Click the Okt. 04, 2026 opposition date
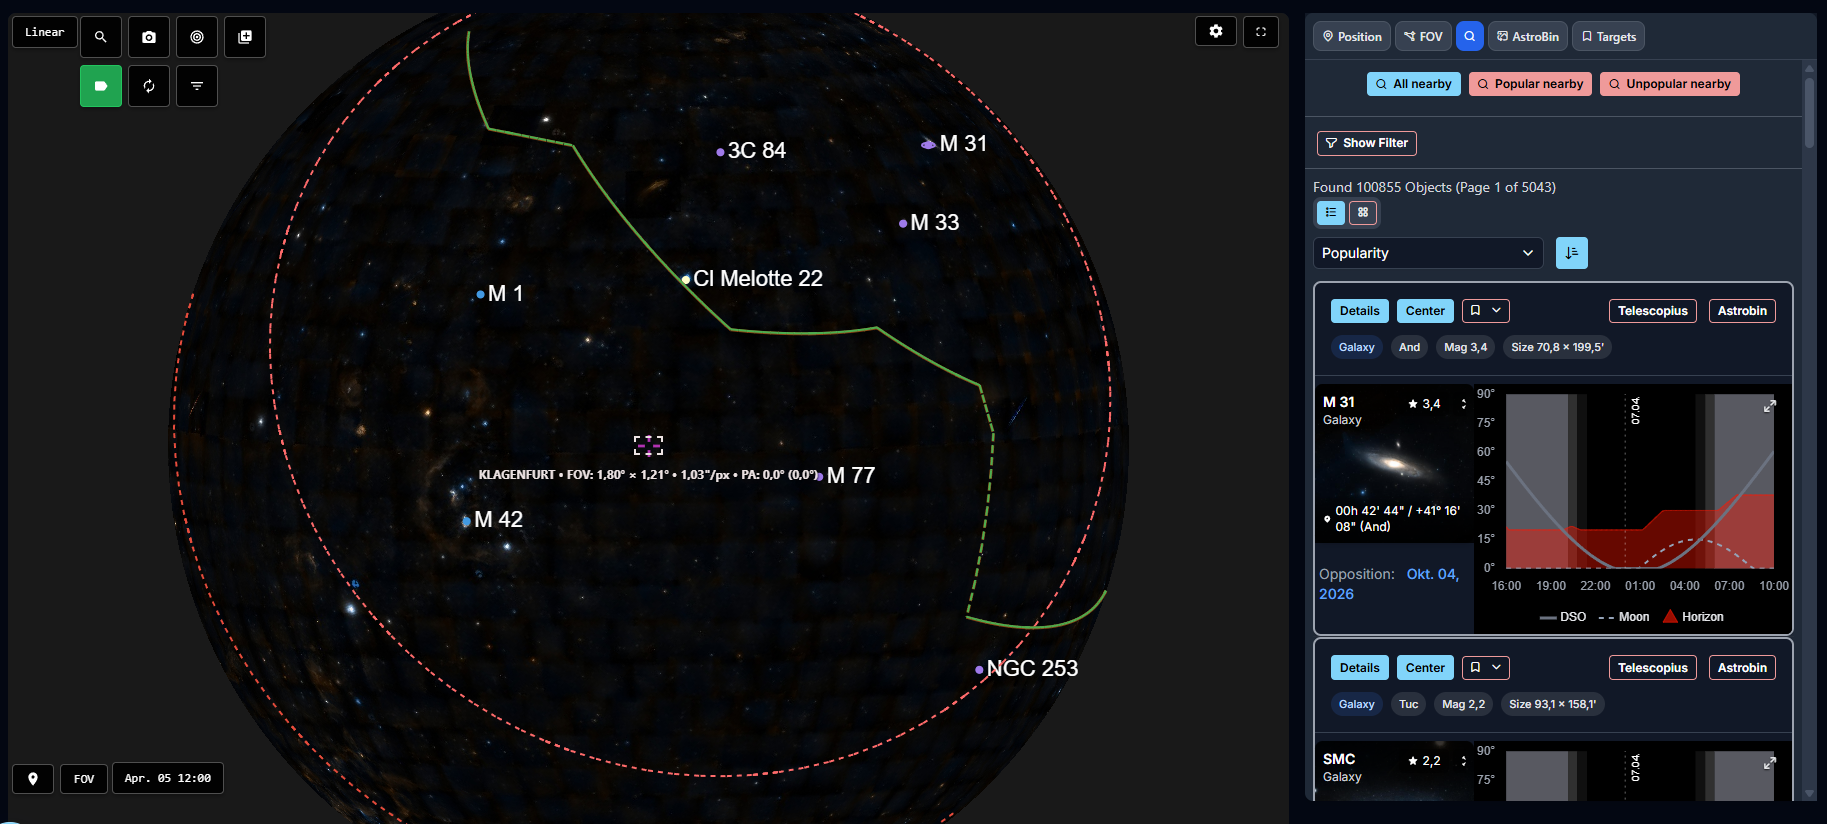The image size is (1827, 824). tap(1389, 584)
